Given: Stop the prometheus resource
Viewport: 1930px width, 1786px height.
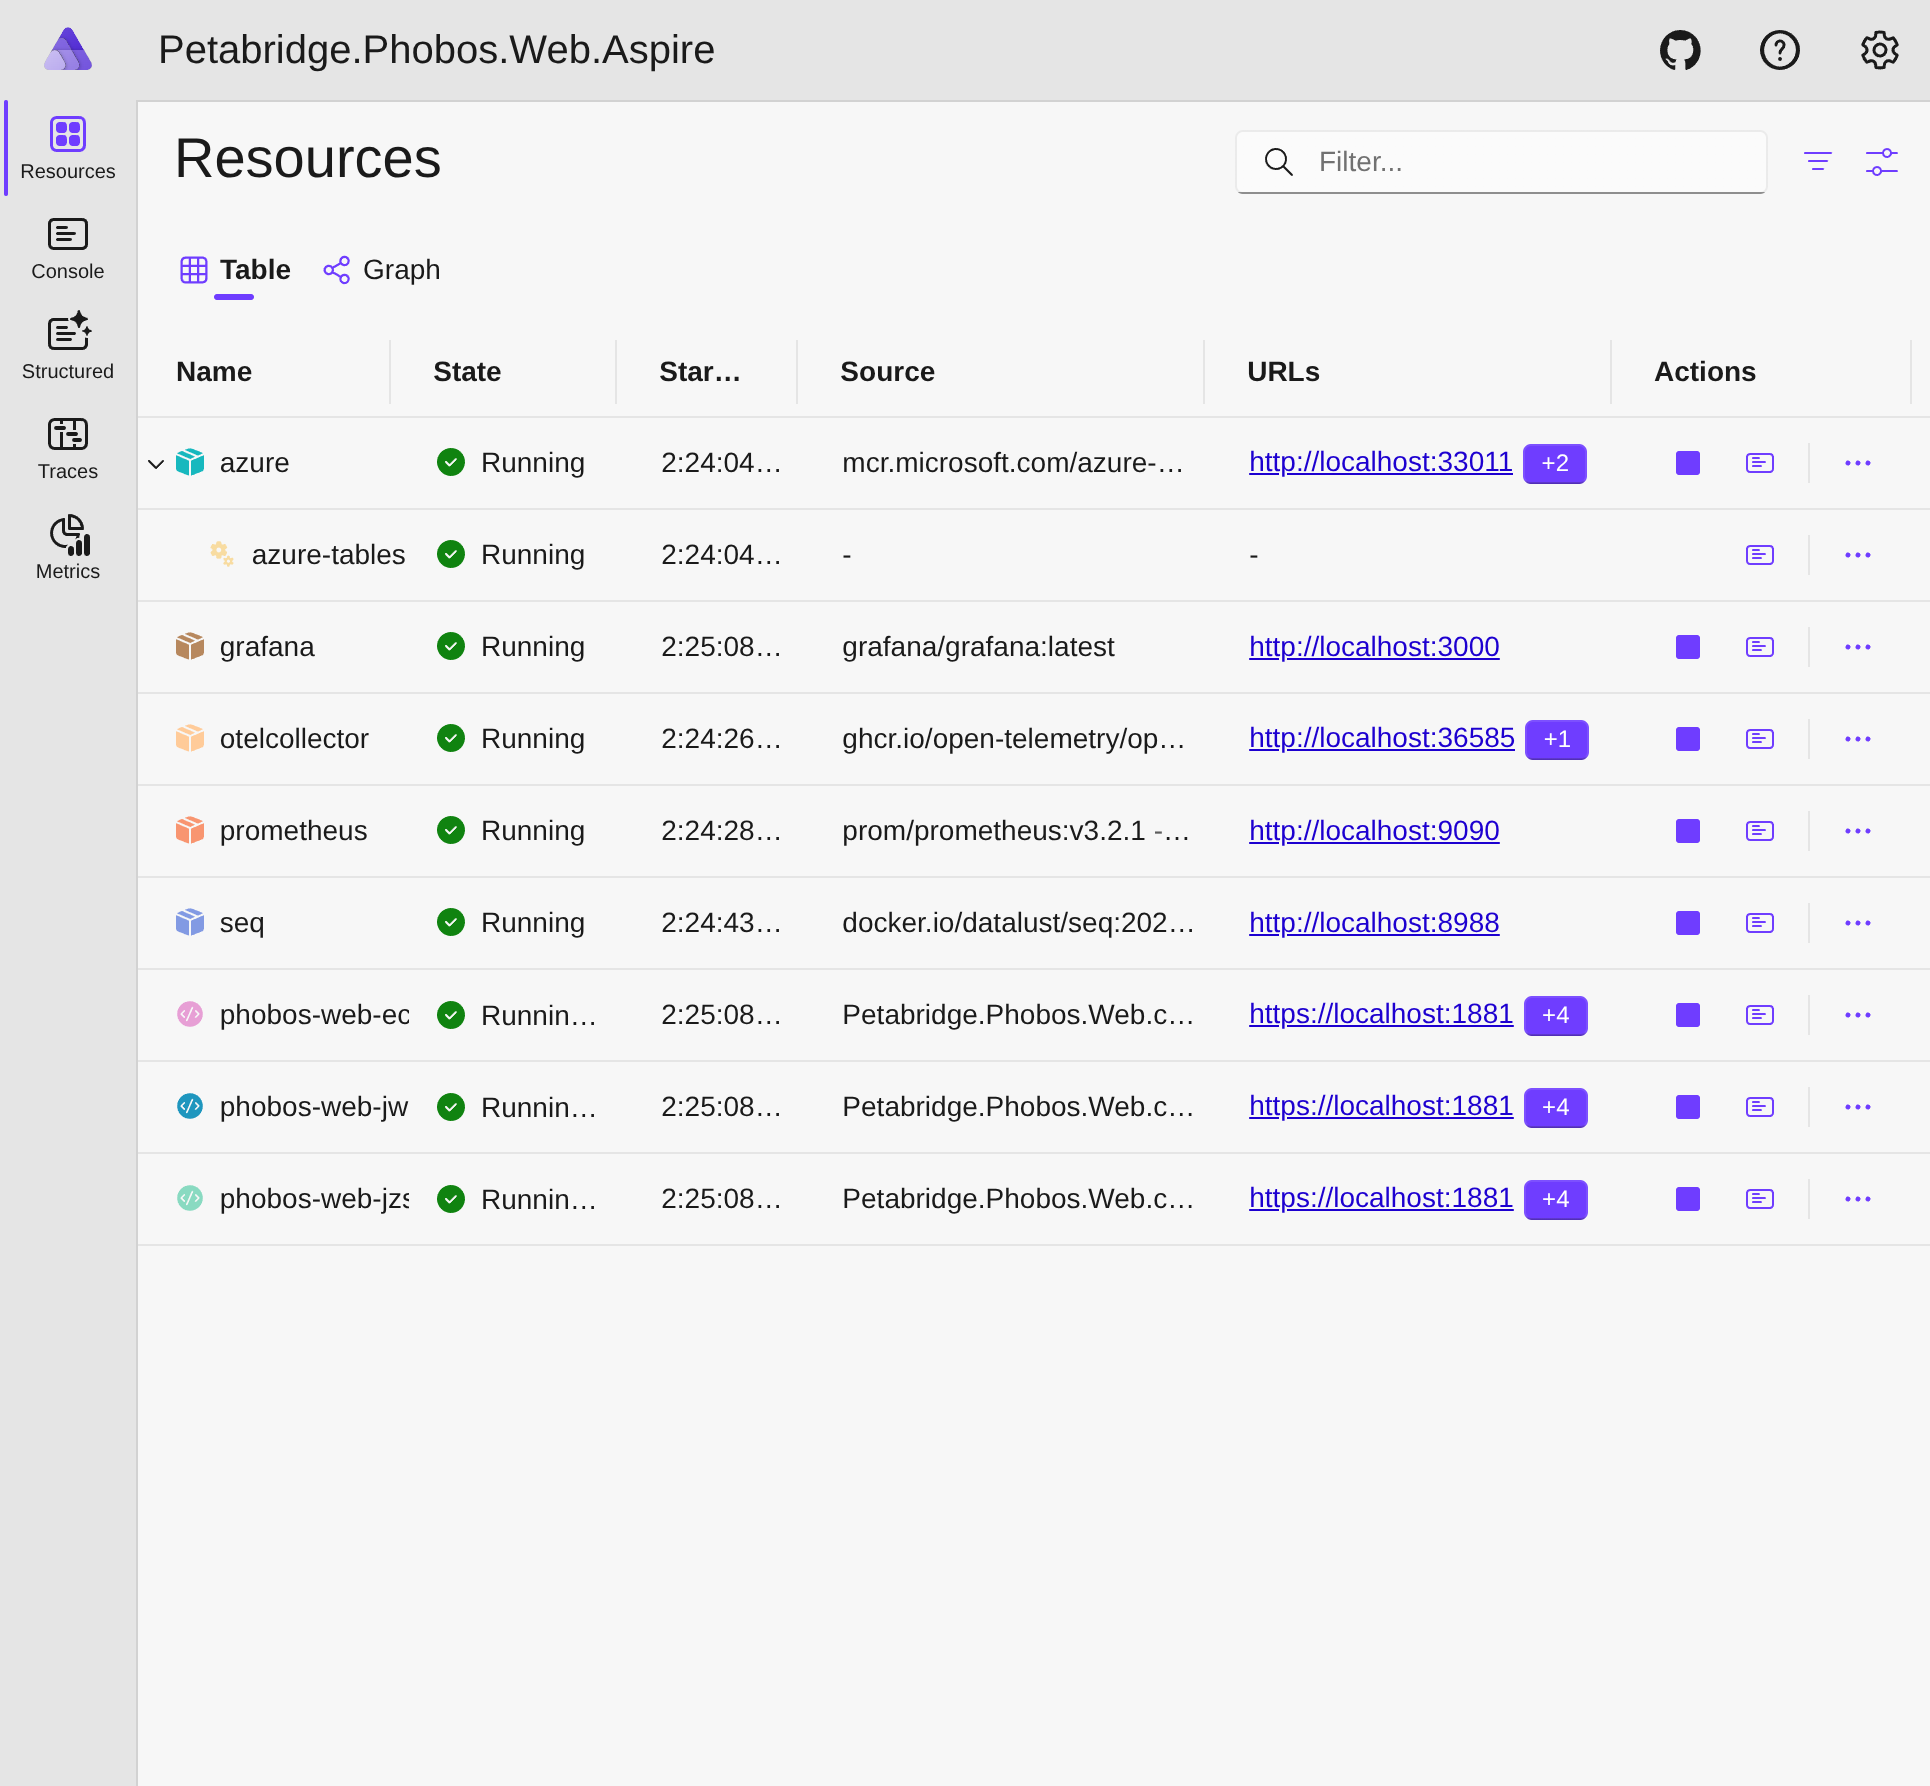Looking at the screenshot, I should [1688, 831].
